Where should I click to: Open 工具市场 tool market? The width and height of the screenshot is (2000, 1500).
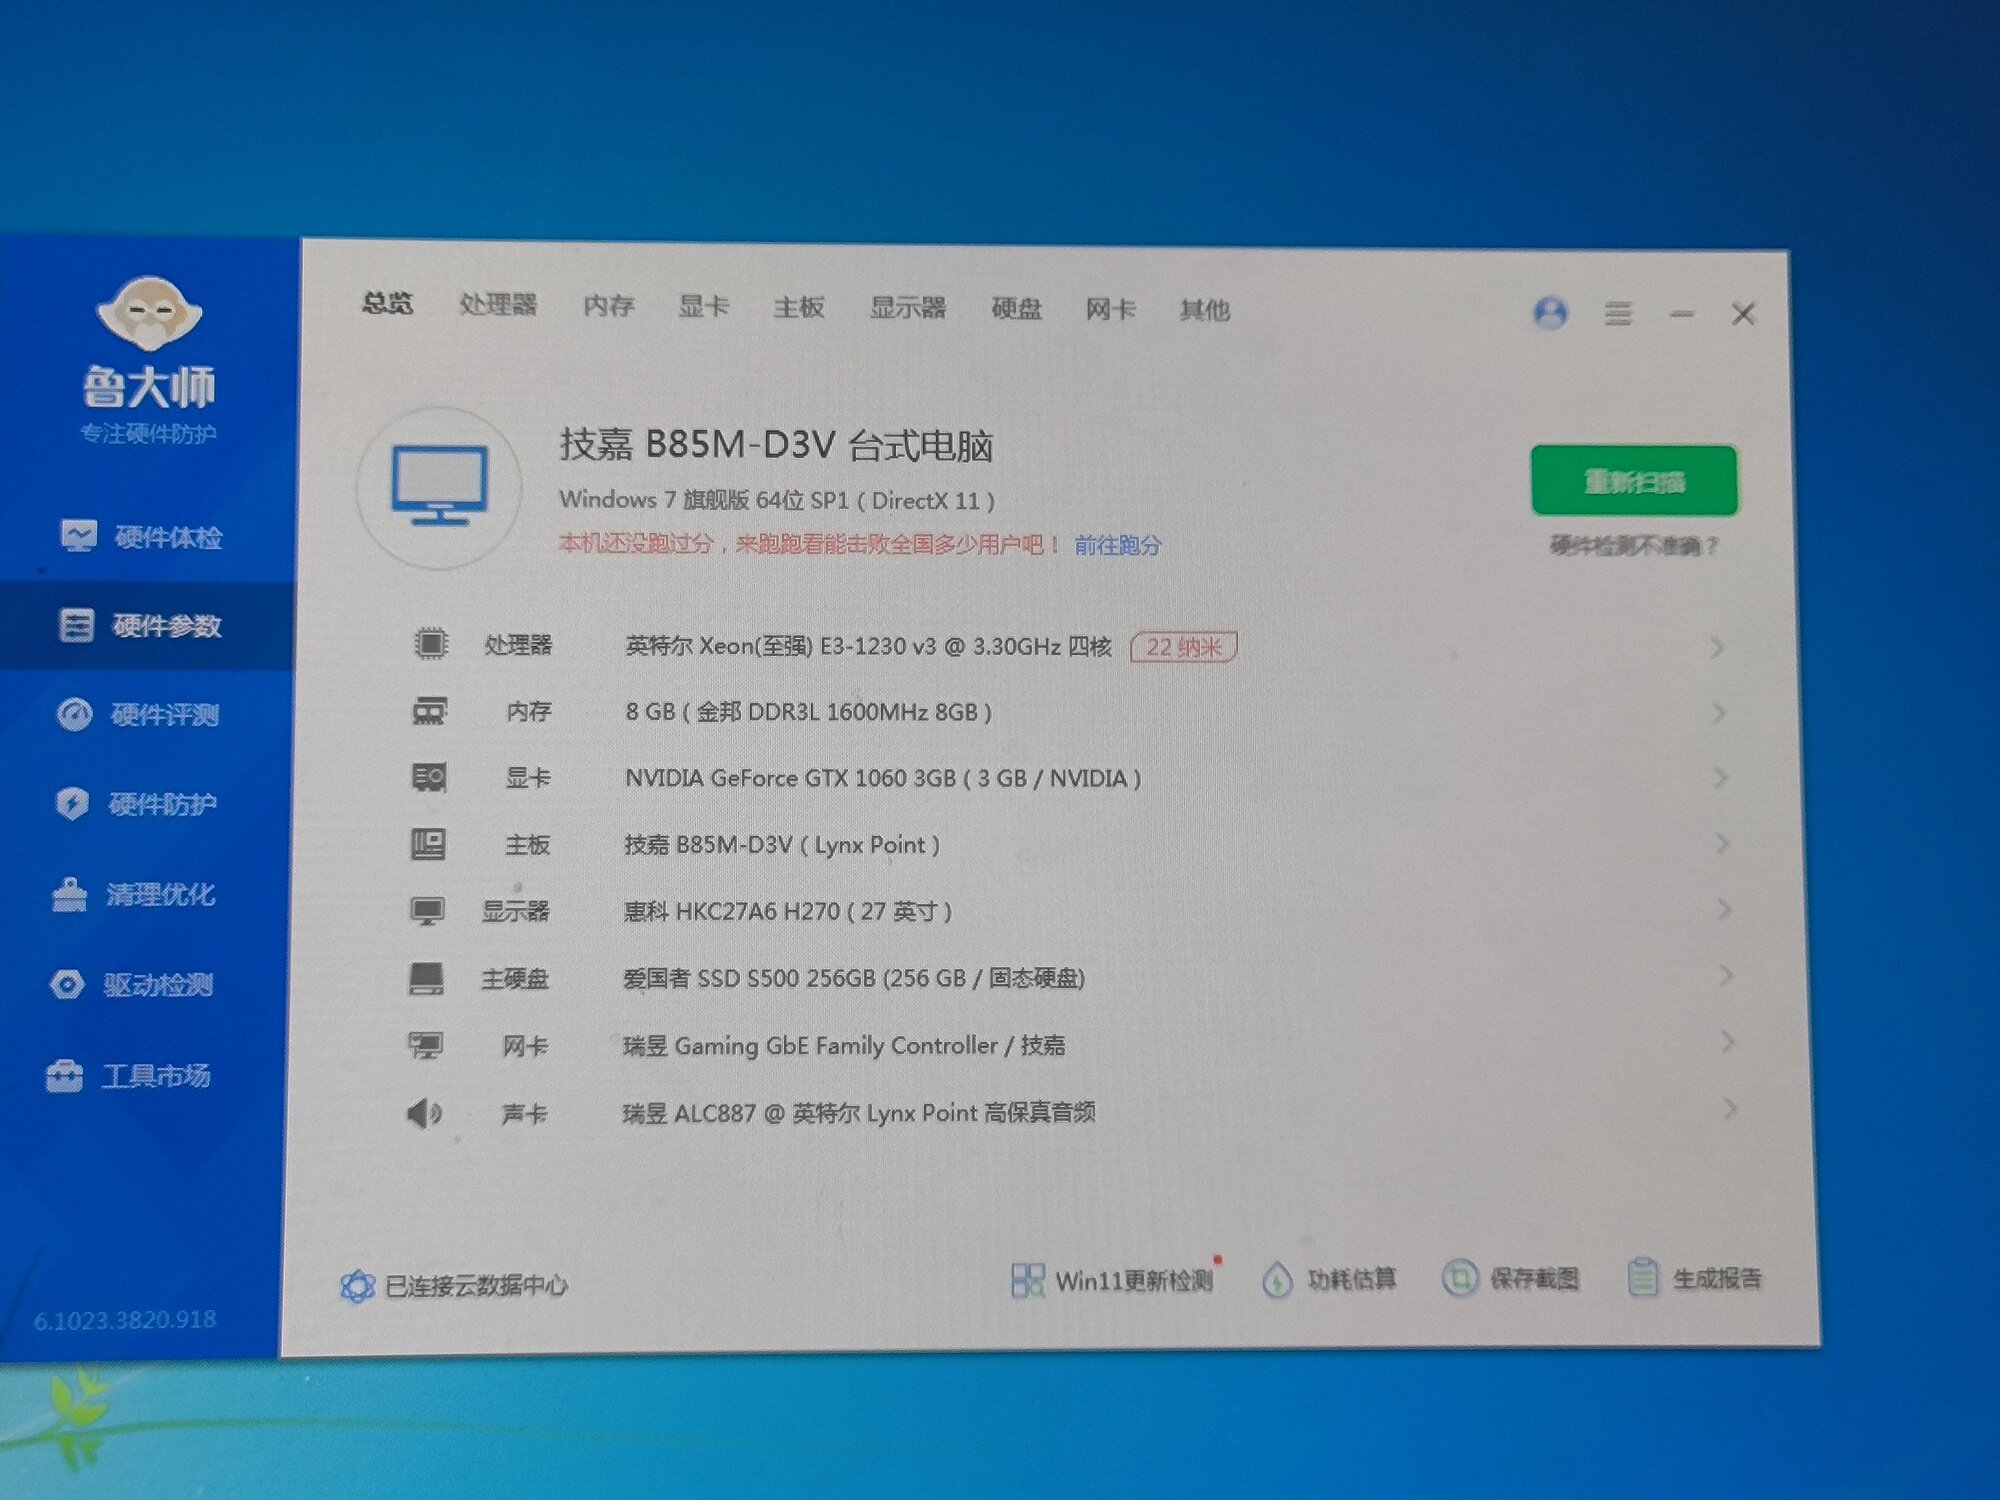pyautogui.click(x=128, y=1076)
